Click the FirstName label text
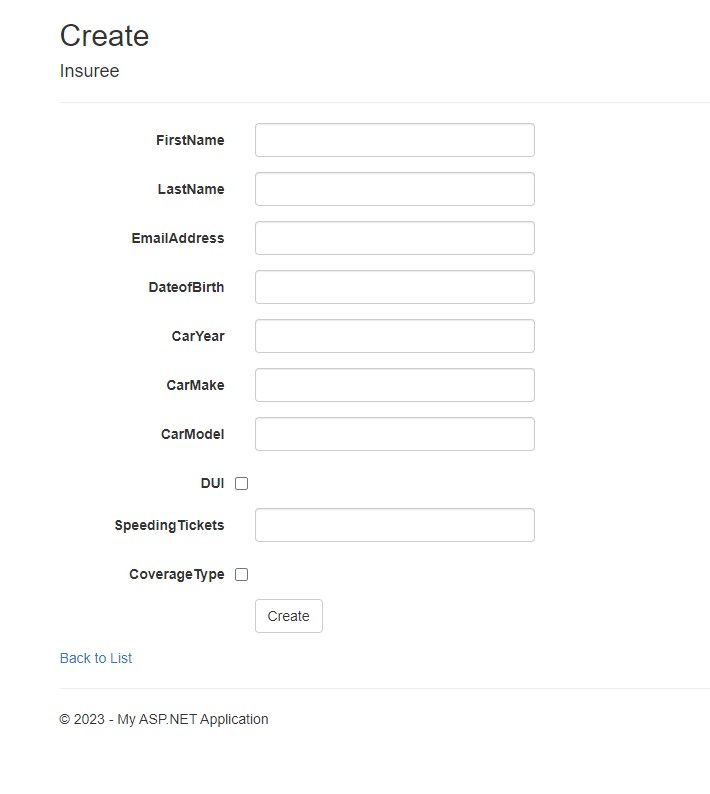 coord(190,140)
